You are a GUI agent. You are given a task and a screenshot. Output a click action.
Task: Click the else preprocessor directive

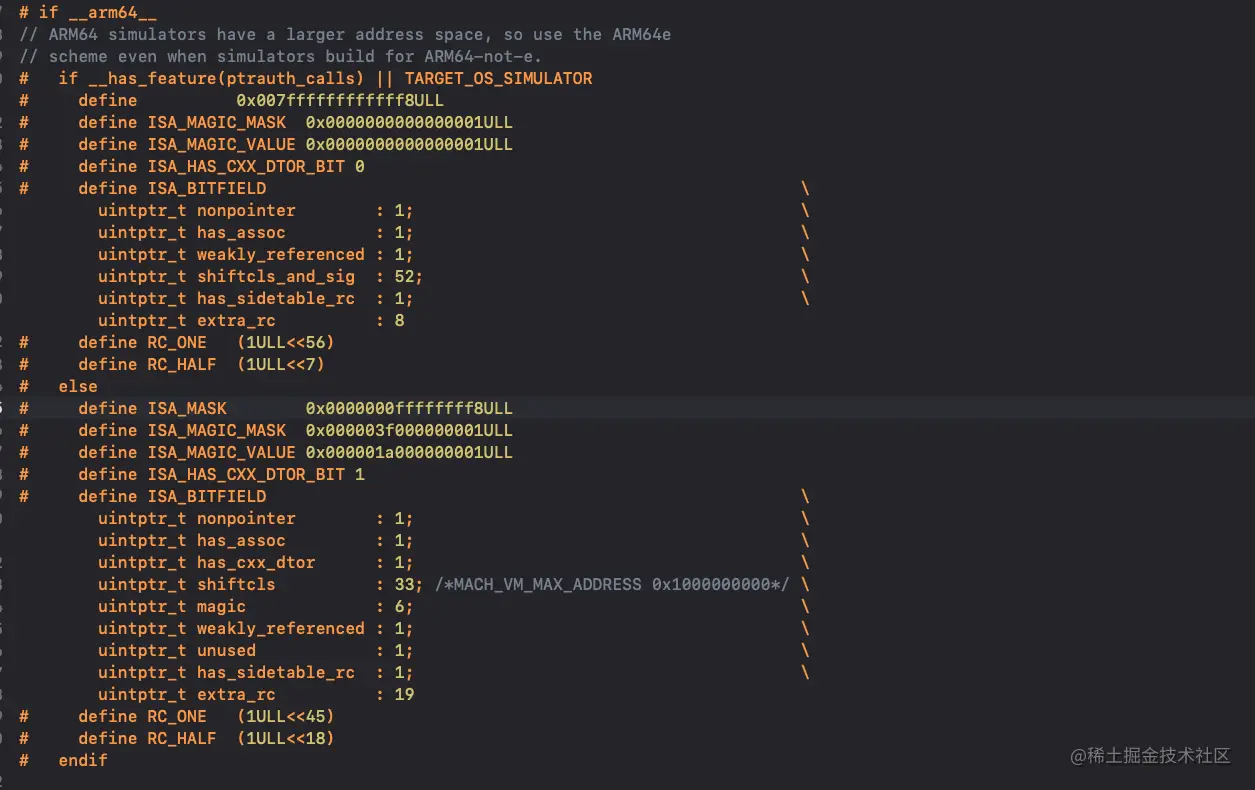click(x=78, y=386)
